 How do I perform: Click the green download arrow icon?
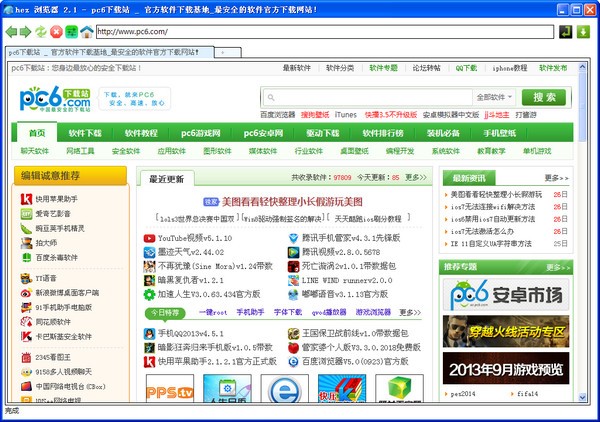pos(583,32)
